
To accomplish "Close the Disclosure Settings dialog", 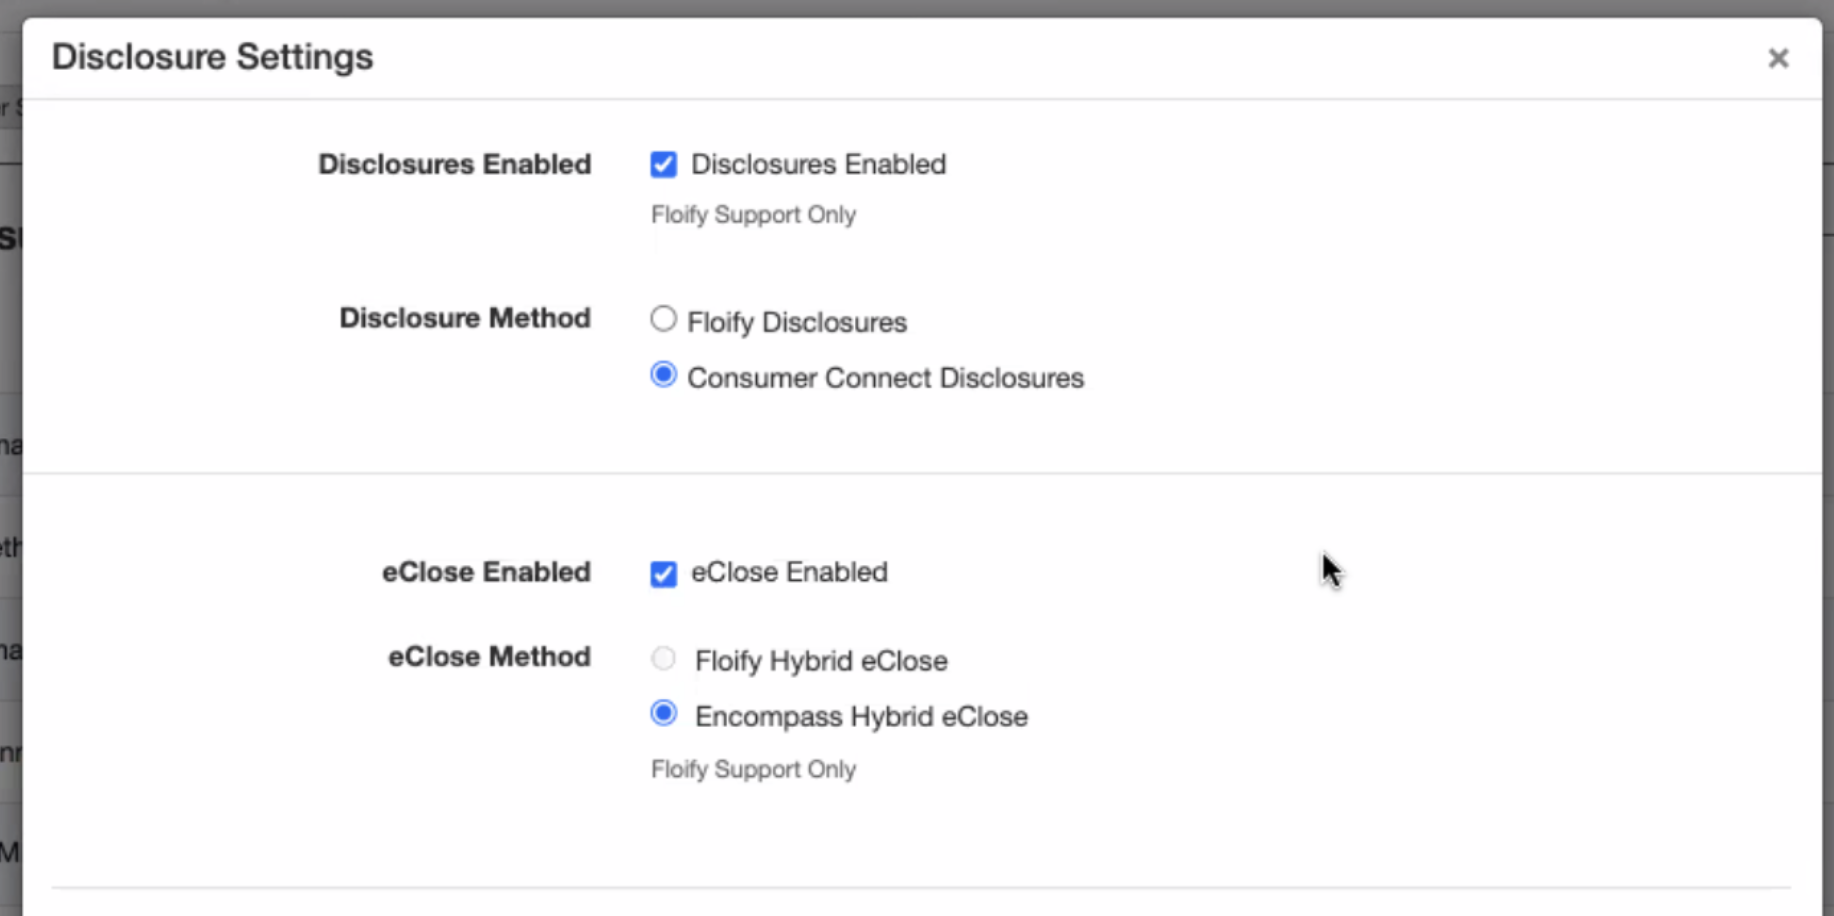I will tap(1777, 59).
